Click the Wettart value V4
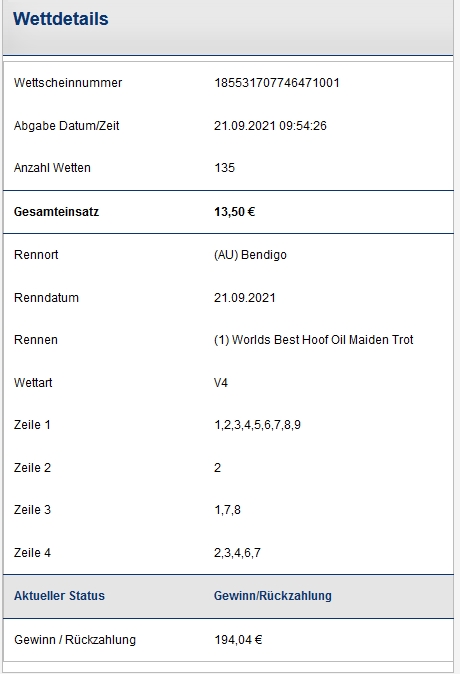Viewport: 460px width, 674px height. click(221, 383)
